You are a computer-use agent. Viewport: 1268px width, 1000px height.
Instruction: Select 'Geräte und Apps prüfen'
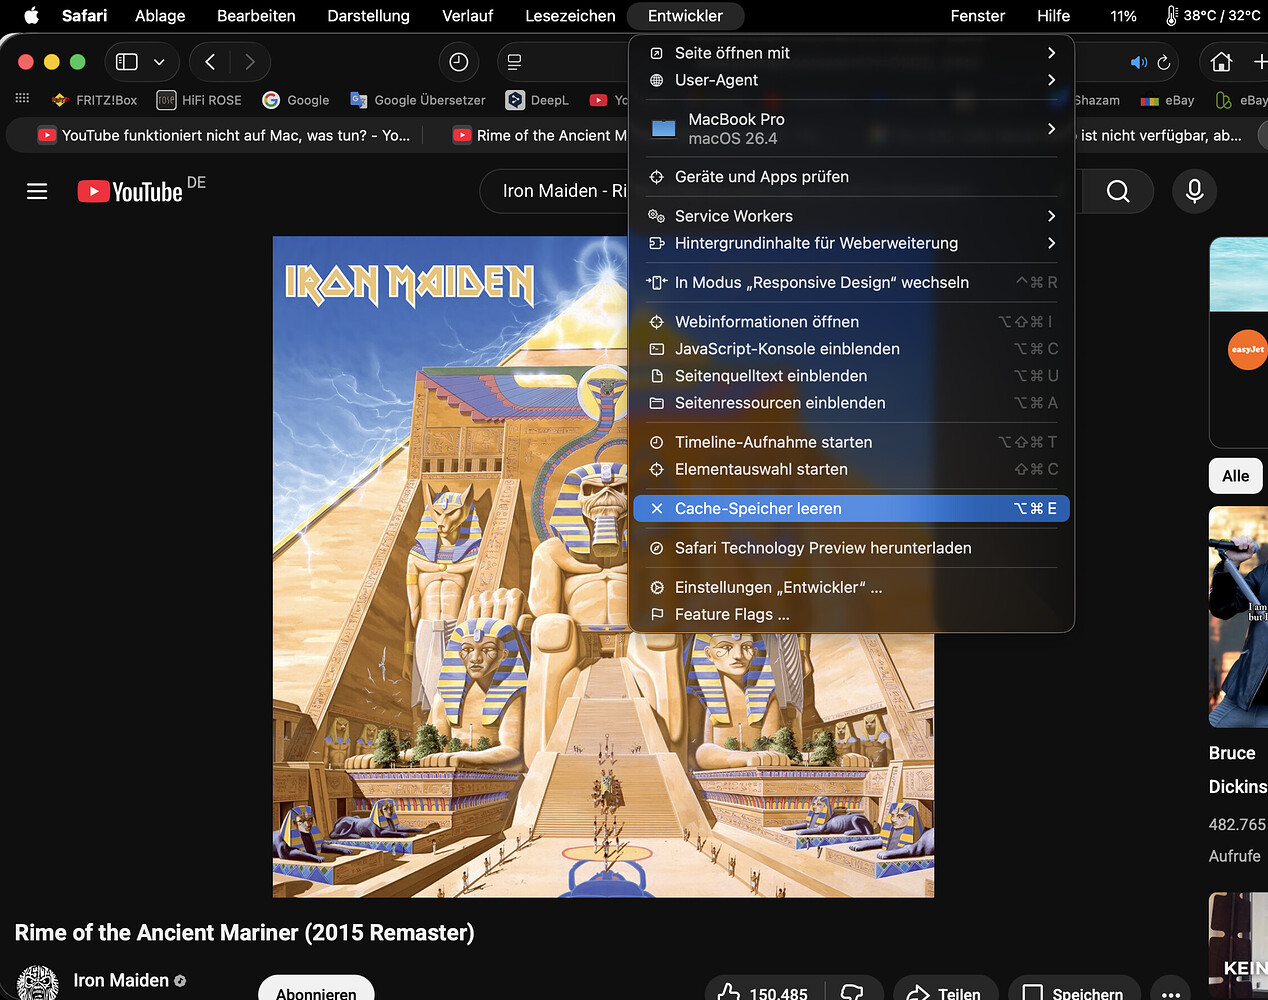coord(851,177)
